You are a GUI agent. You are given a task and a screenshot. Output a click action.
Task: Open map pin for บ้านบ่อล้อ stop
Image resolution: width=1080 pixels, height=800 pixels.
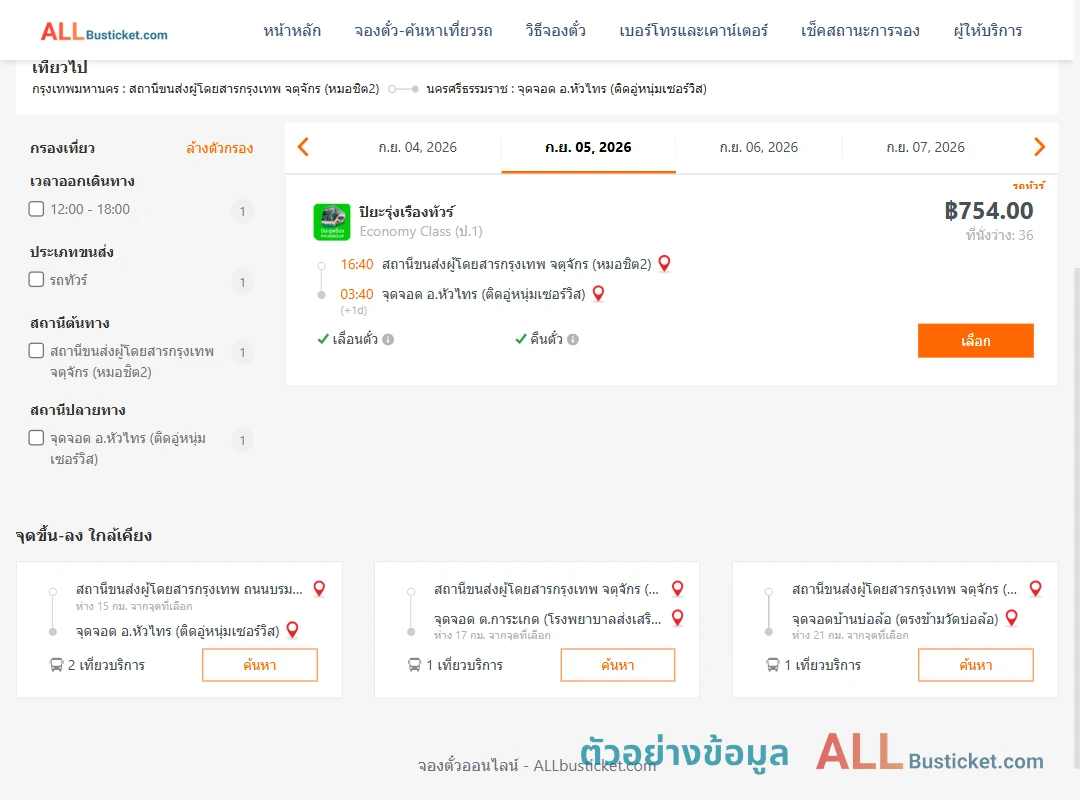(x=1011, y=618)
